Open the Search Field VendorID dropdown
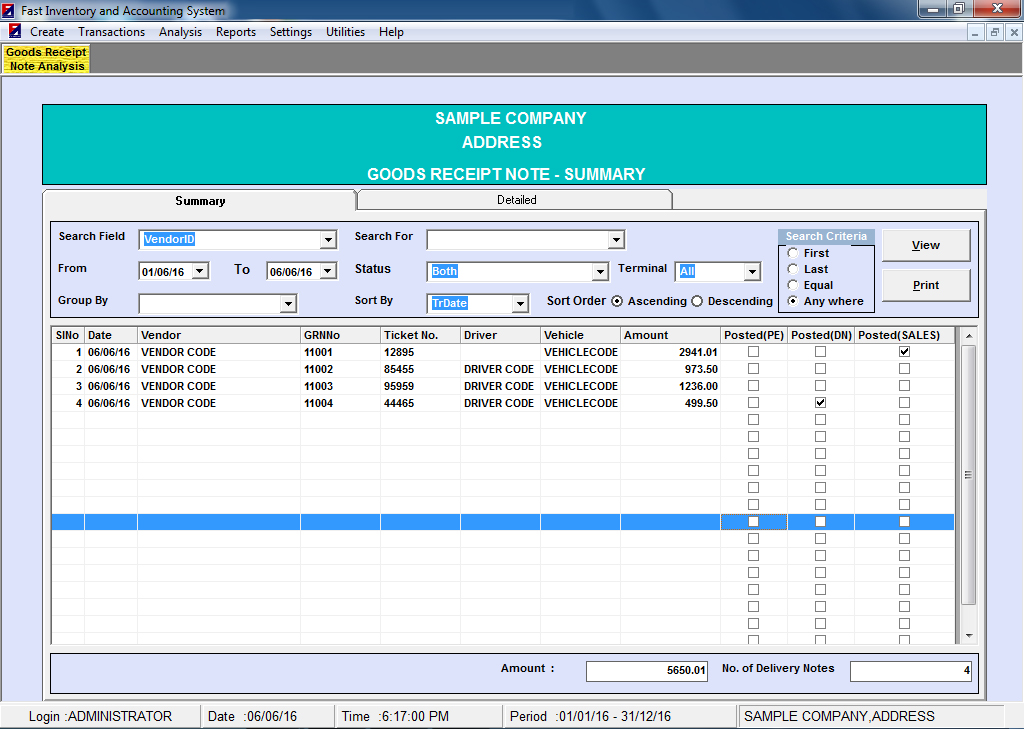 pos(328,240)
